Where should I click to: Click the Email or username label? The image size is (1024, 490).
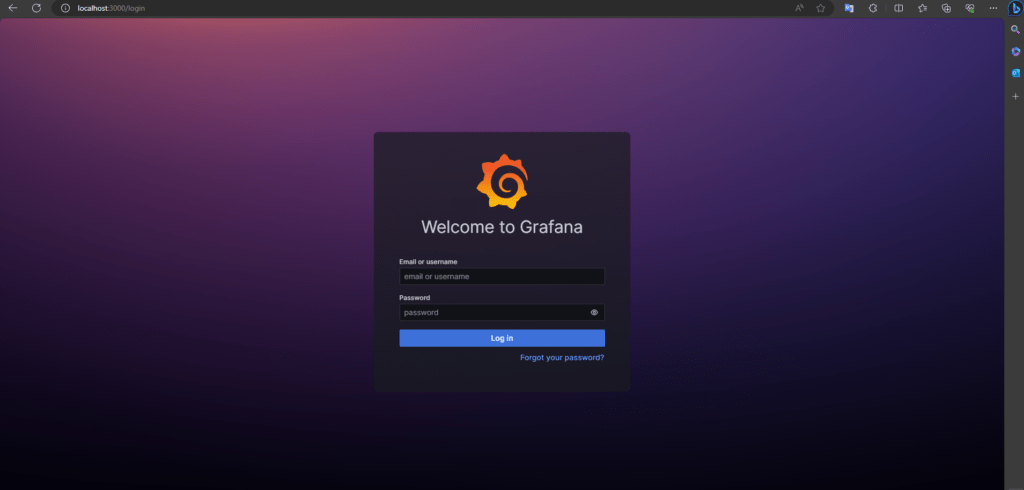[428, 262]
